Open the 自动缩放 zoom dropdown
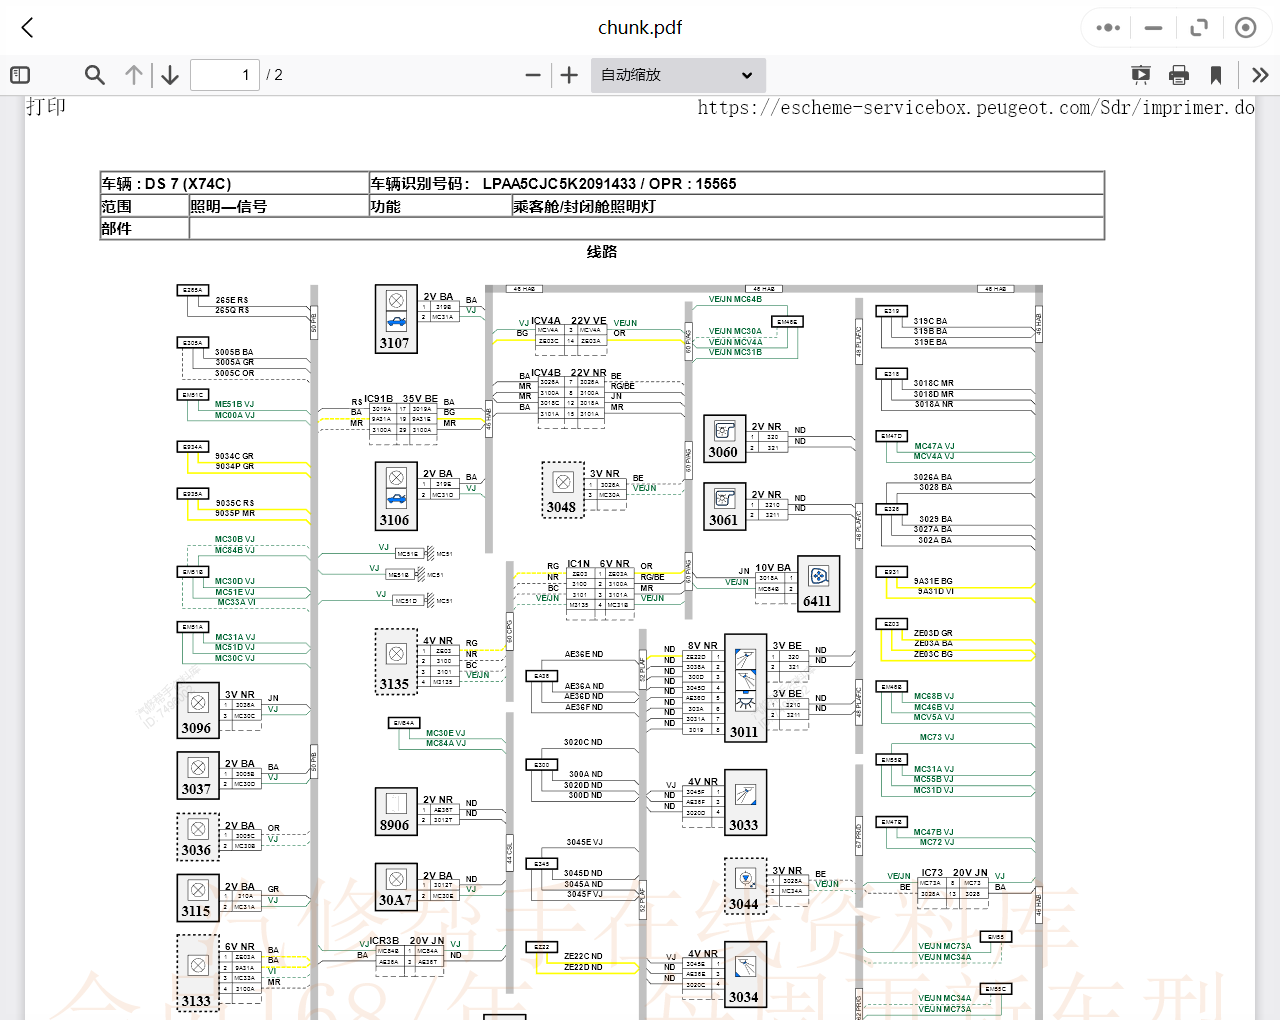 tap(677, 75)
